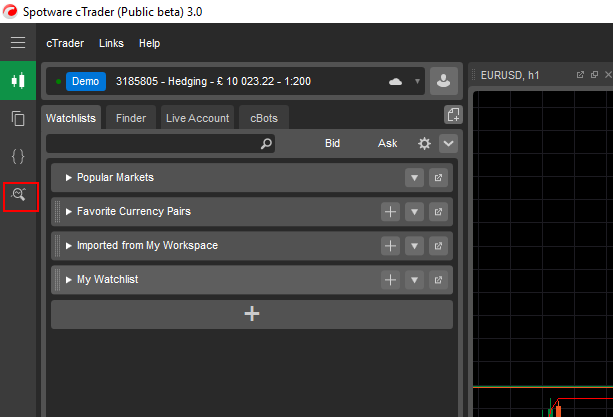Select the Watchlists tab

[71, 118]
